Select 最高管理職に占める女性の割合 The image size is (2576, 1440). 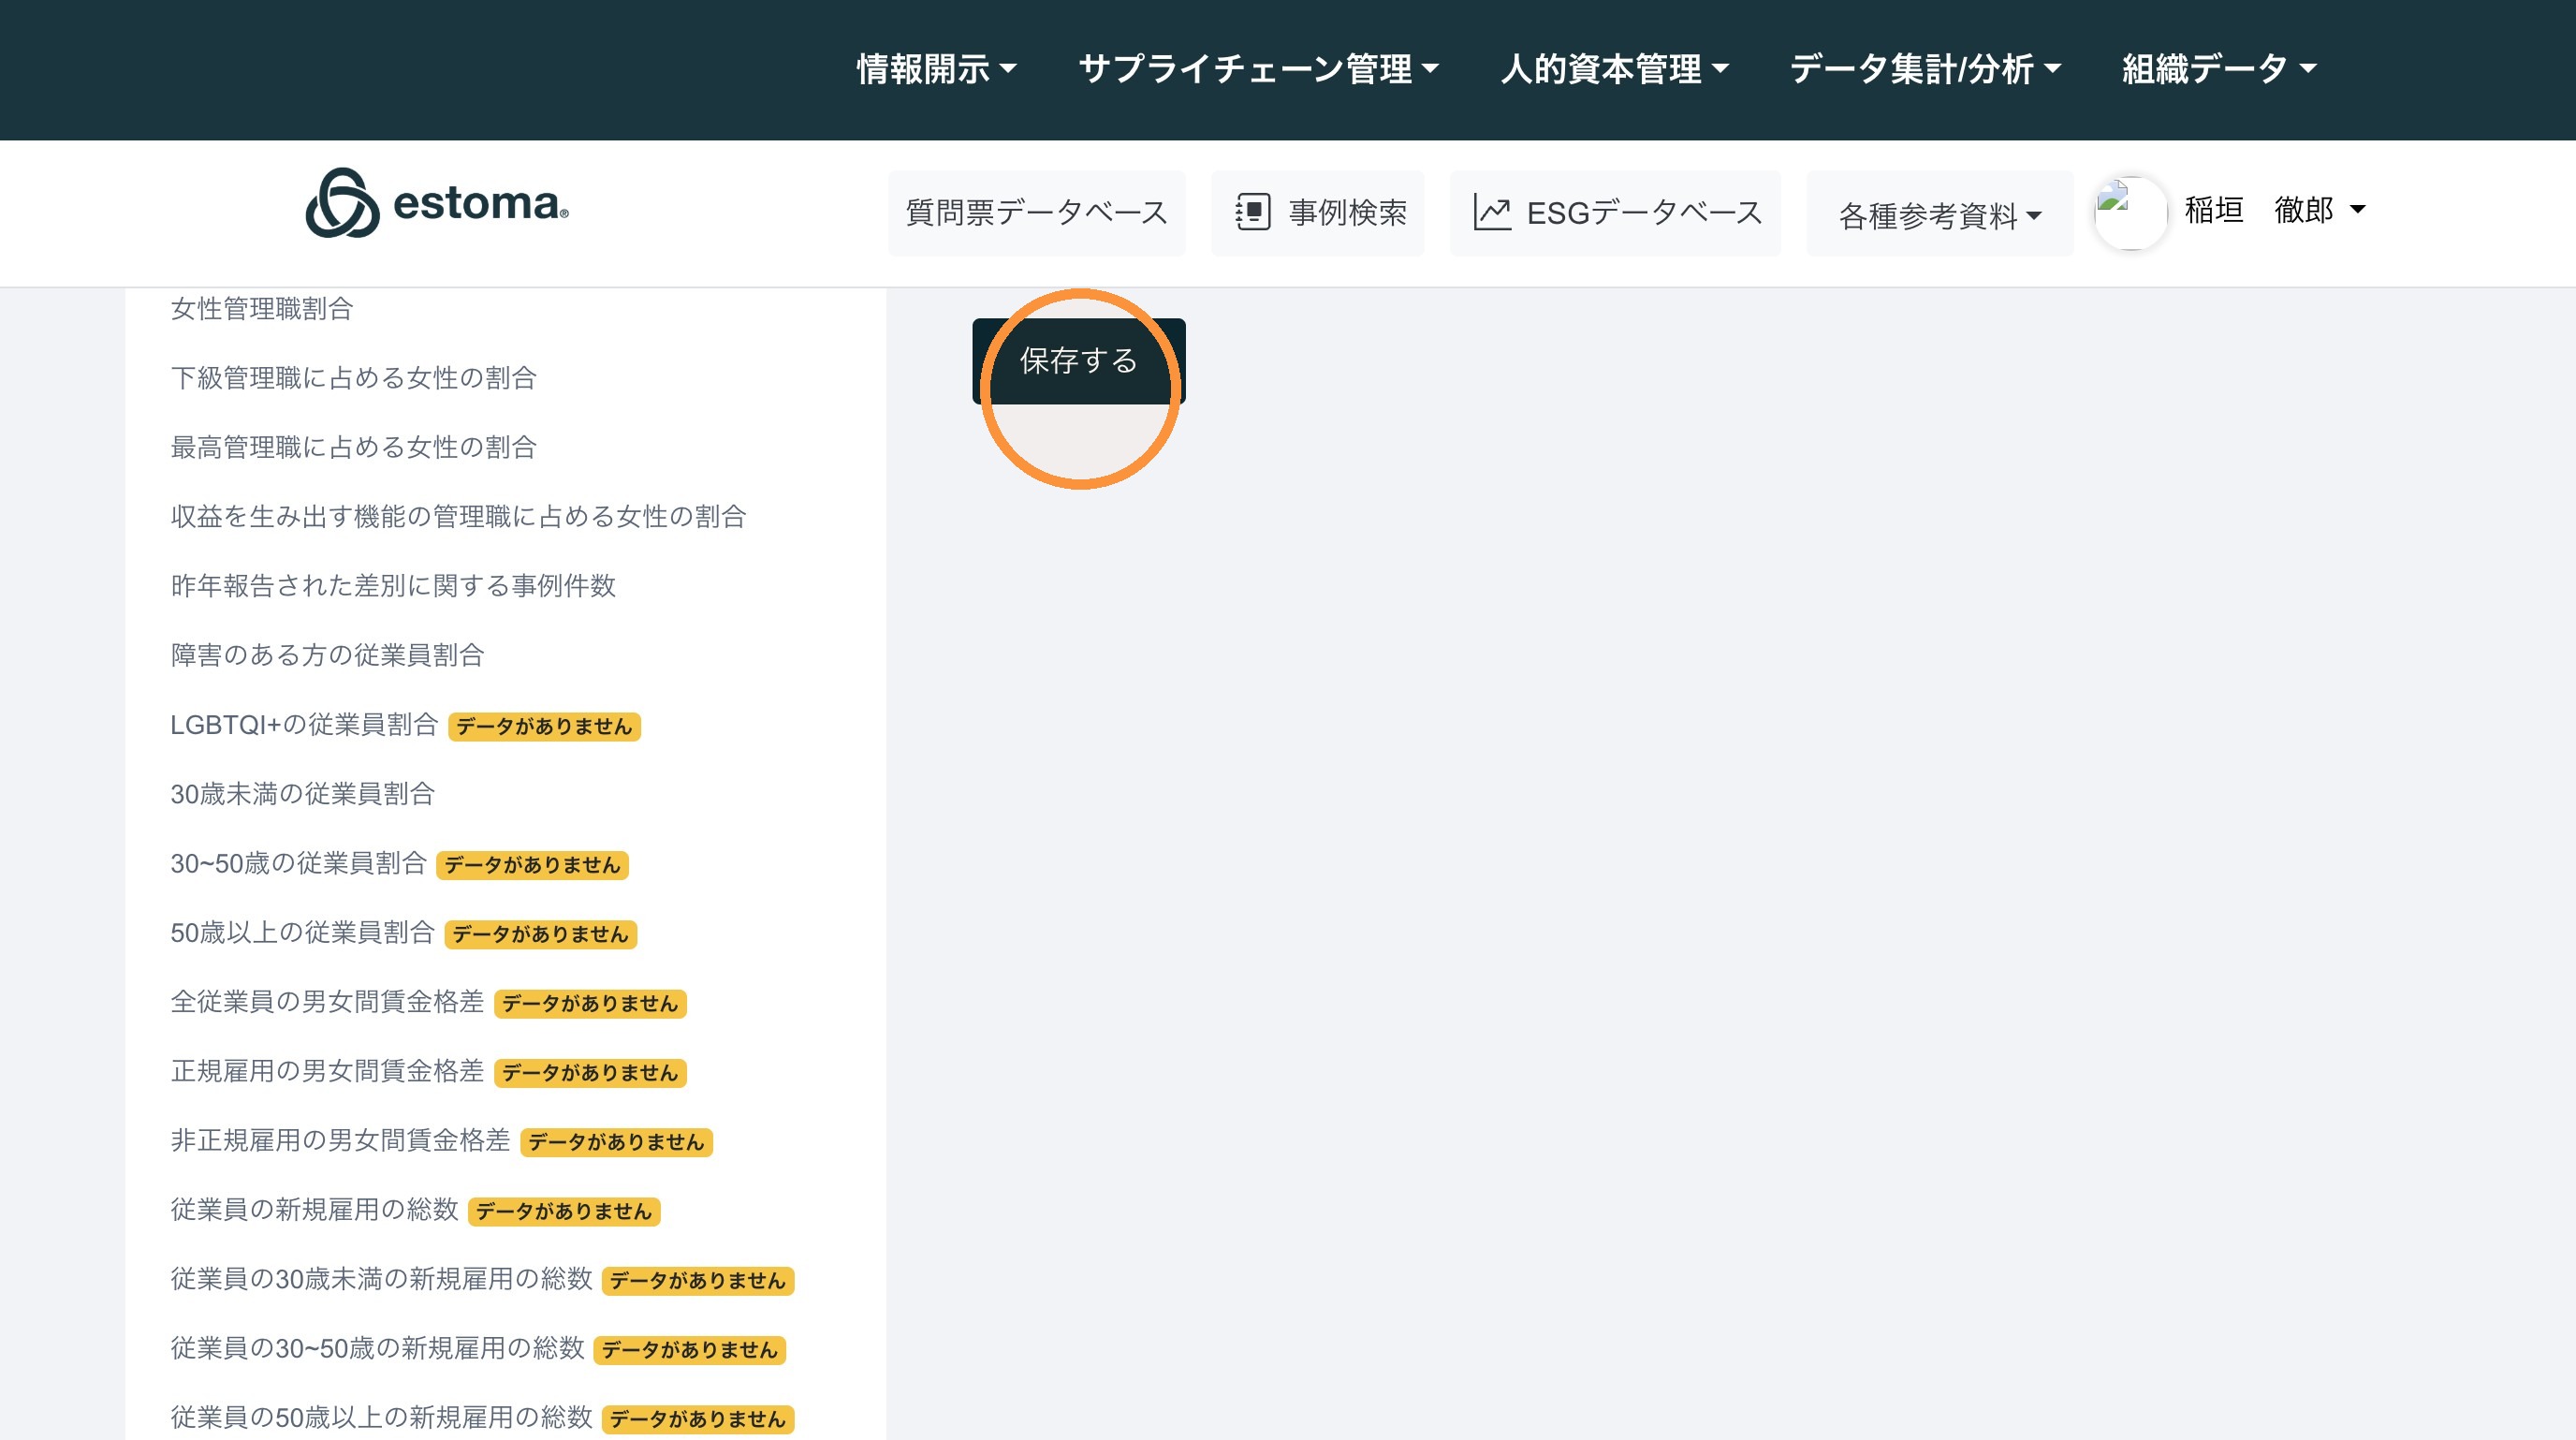click(354, 446)
